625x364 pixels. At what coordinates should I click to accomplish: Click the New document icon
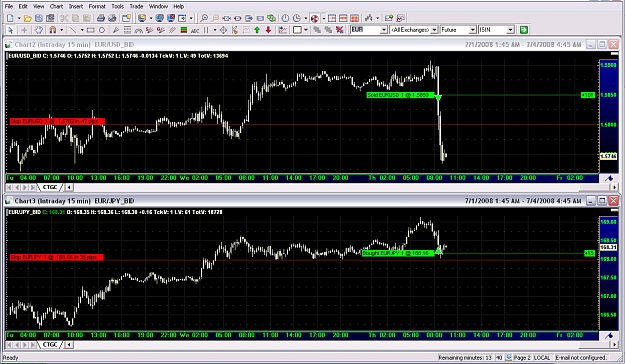coord(11,18)
